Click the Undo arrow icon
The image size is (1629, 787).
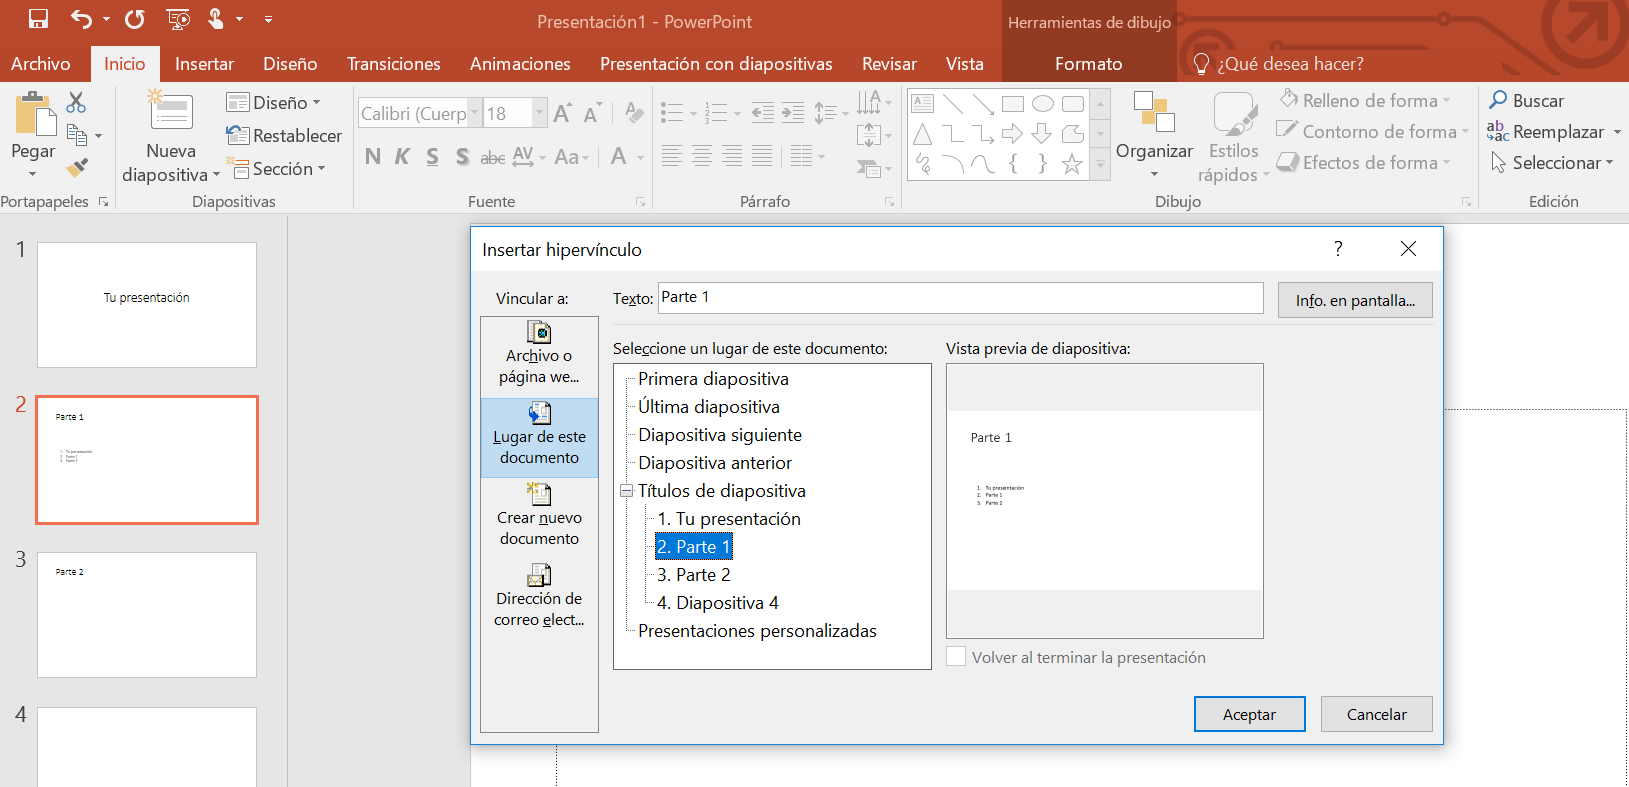click(81, 19)
